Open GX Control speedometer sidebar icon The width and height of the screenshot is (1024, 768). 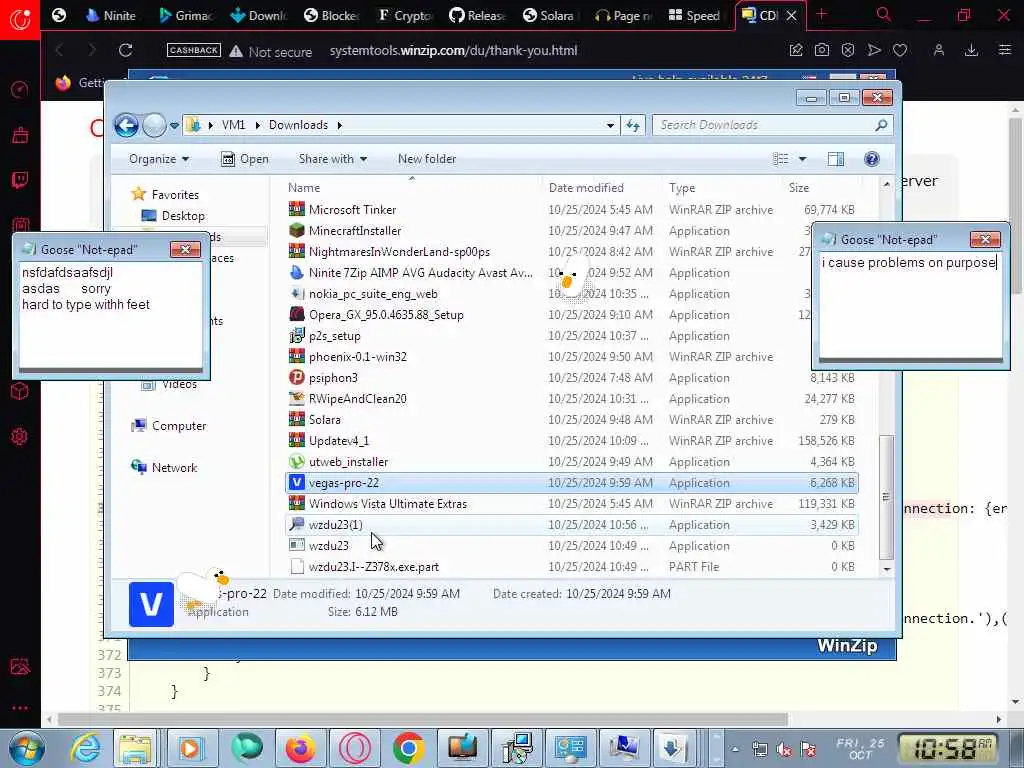click(20, 89)
